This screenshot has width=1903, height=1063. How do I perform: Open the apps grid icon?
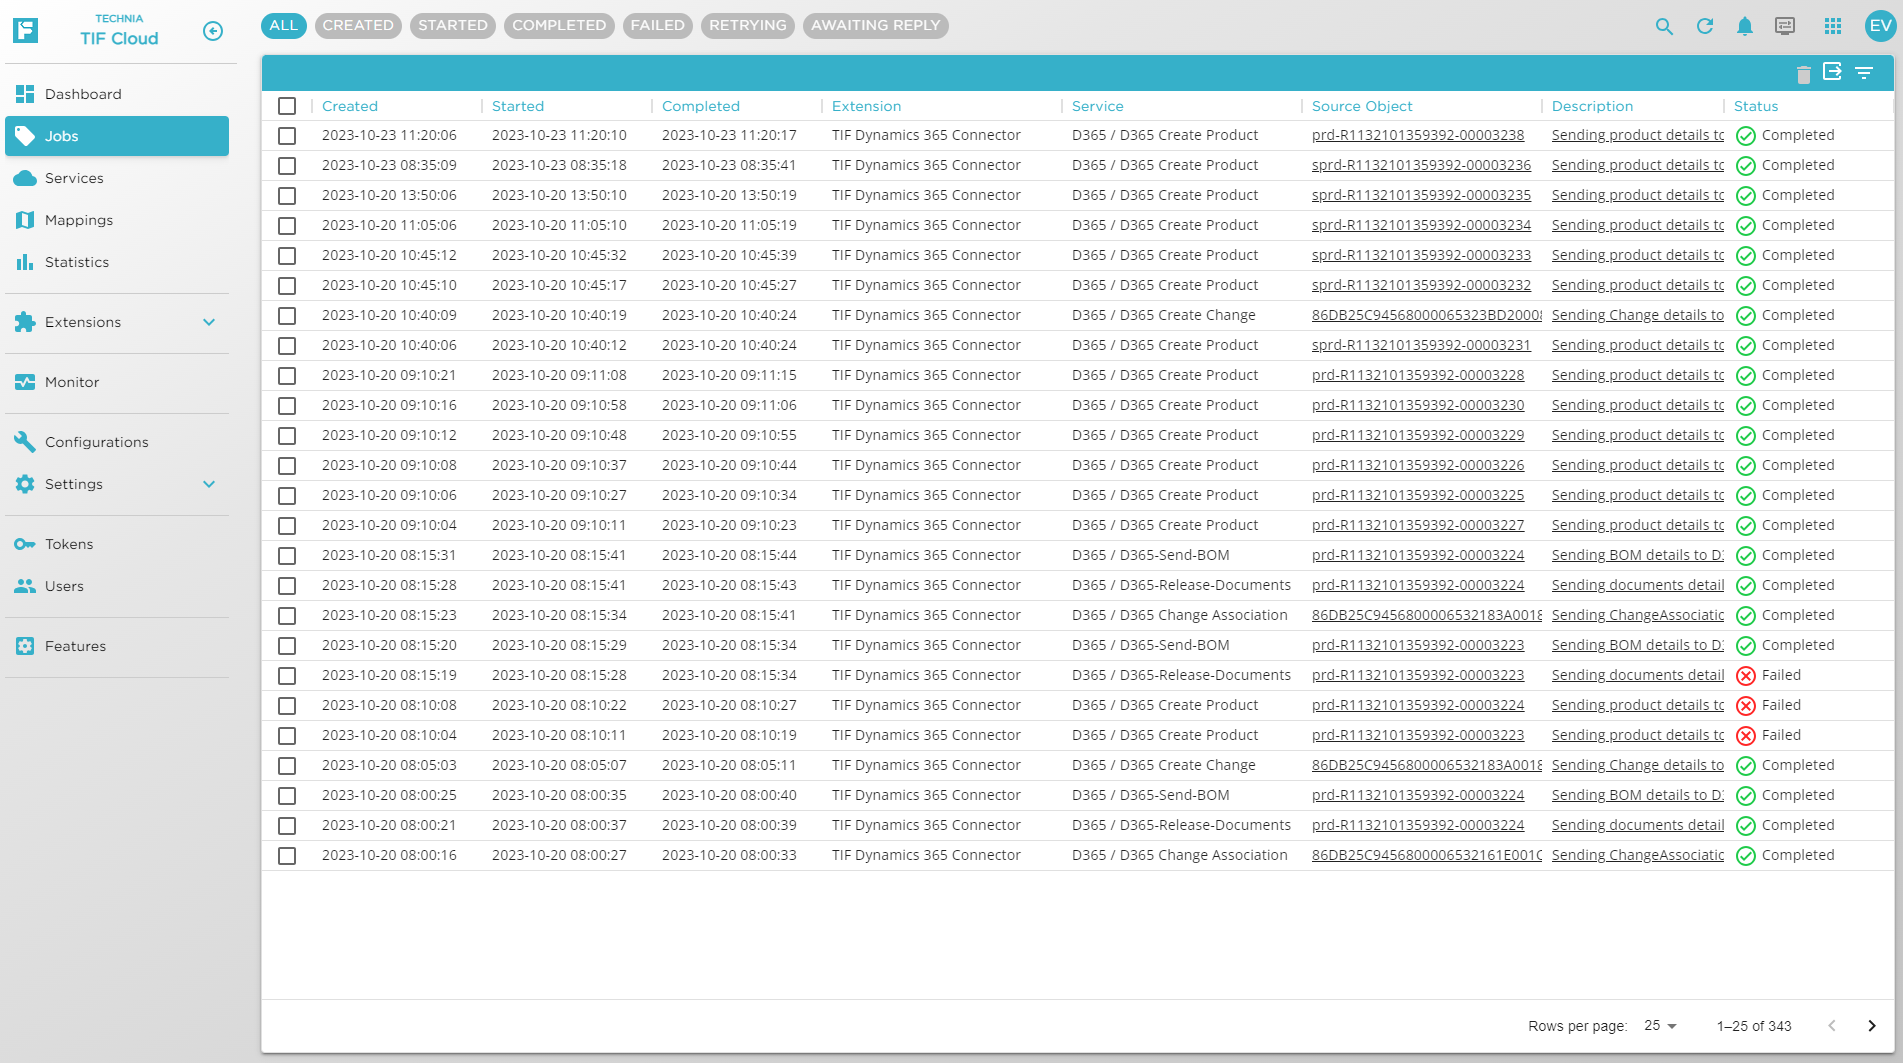[x=1832, y=27]
